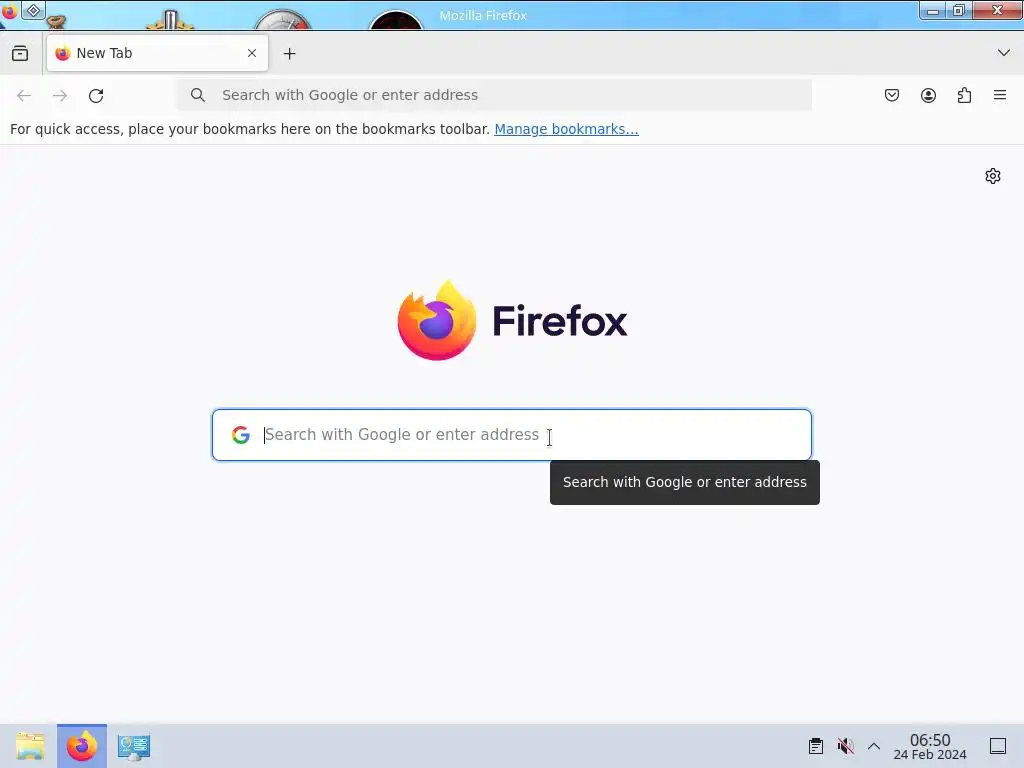
Task: Open the Firefox account icon
Action: (928, 95)
